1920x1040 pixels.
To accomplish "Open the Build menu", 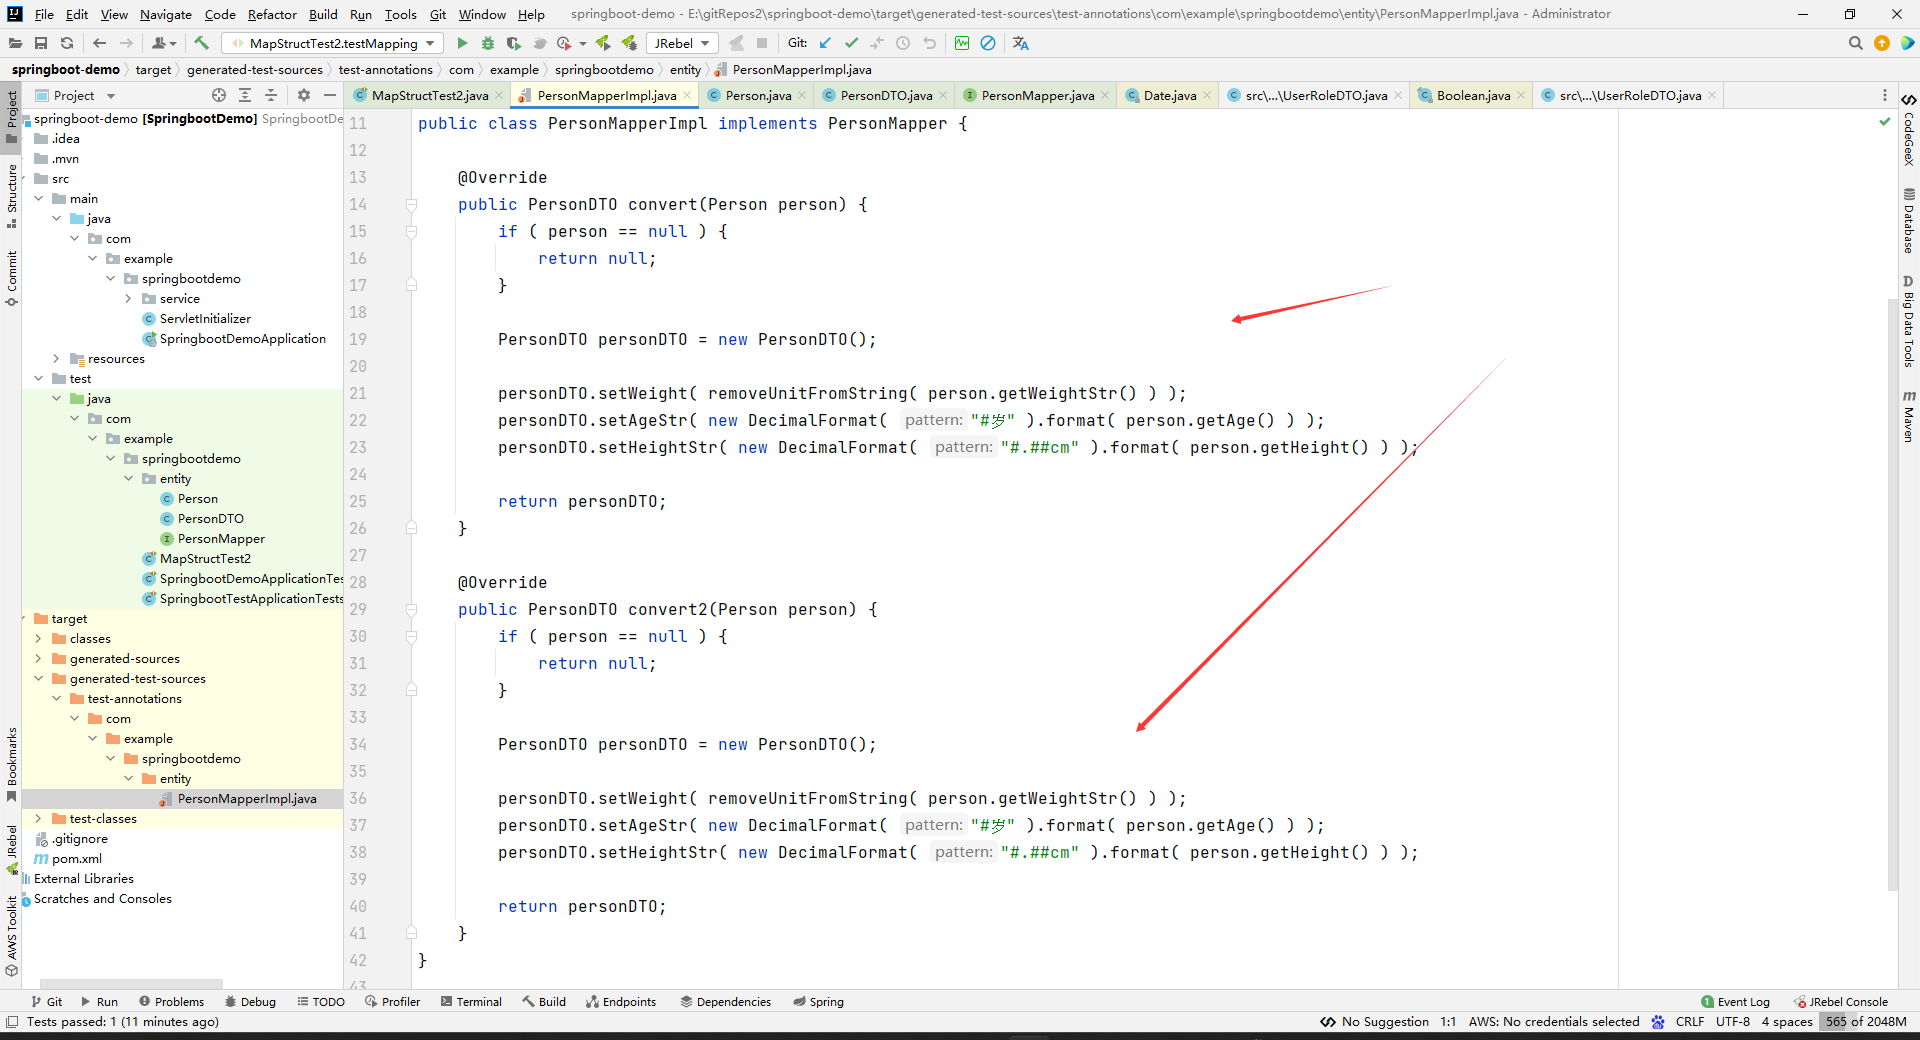I will 323,14.
